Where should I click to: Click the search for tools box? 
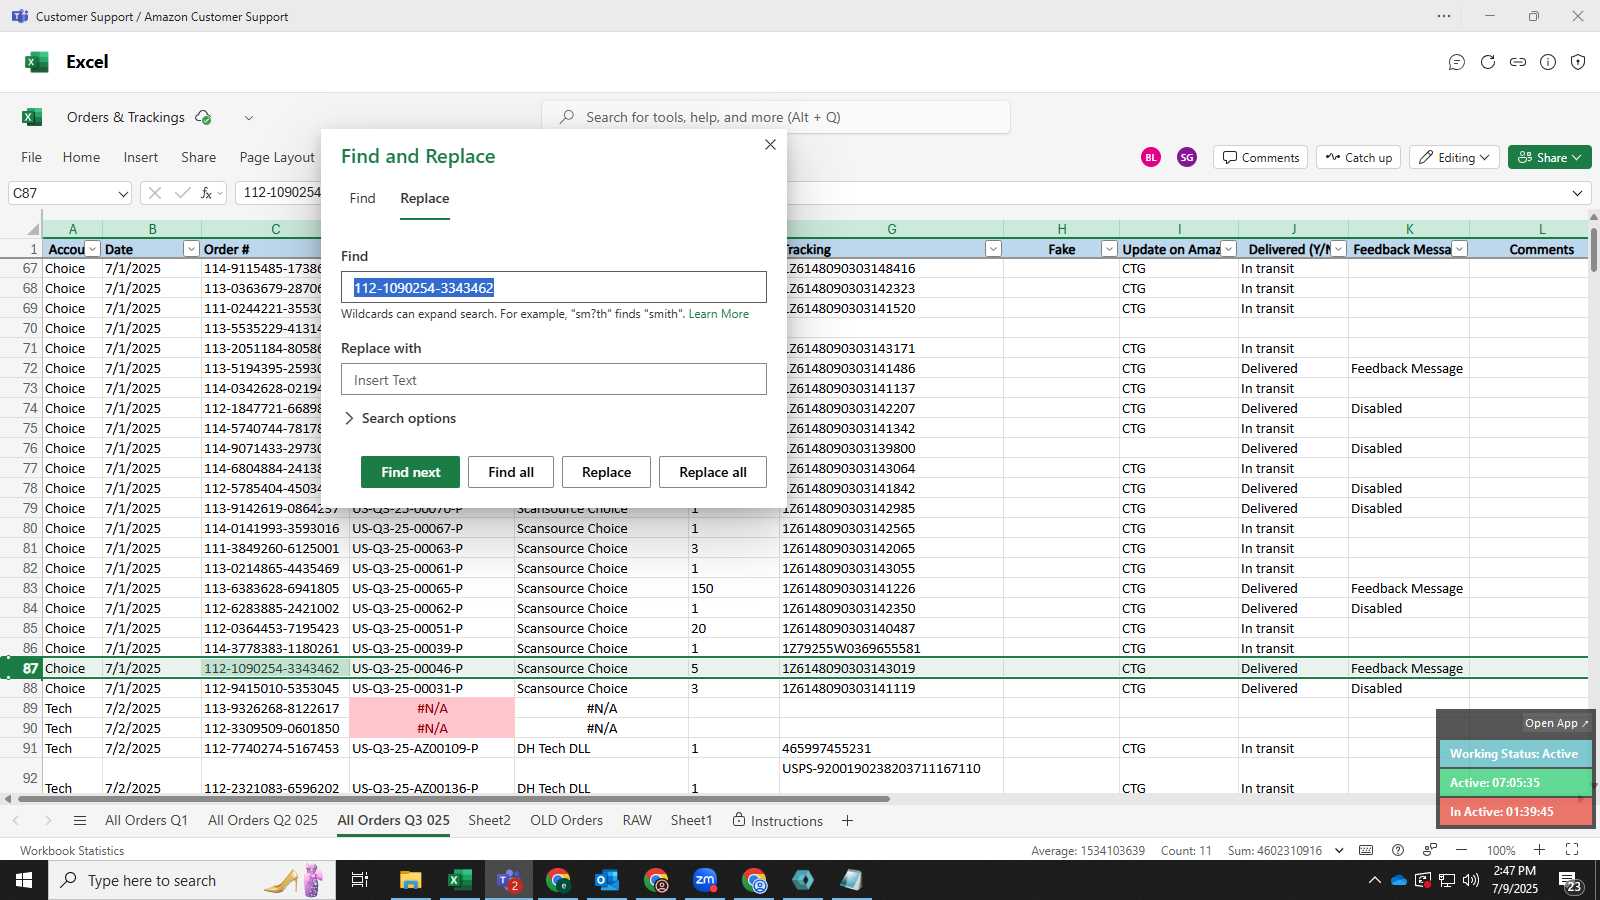pyautogui.click(x=776, y=117)
